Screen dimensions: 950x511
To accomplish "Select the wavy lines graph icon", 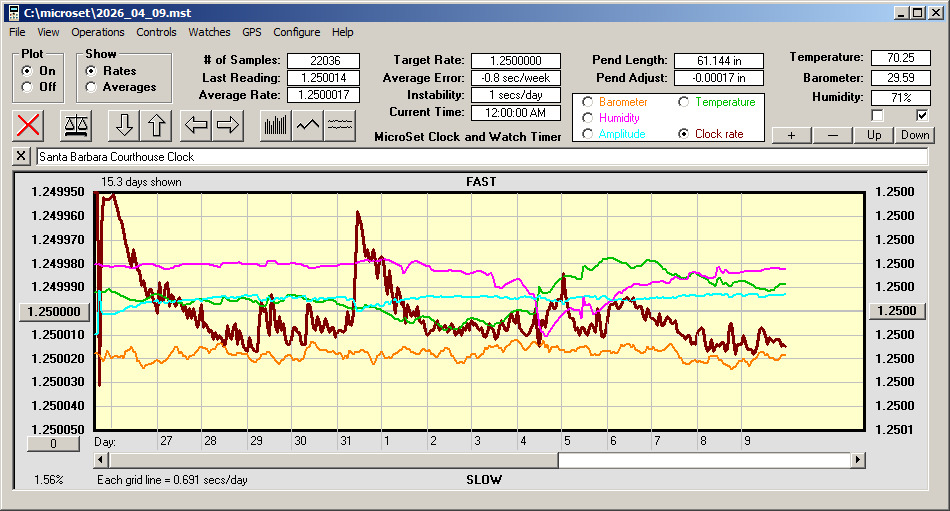I will click(x=340, y=125).
